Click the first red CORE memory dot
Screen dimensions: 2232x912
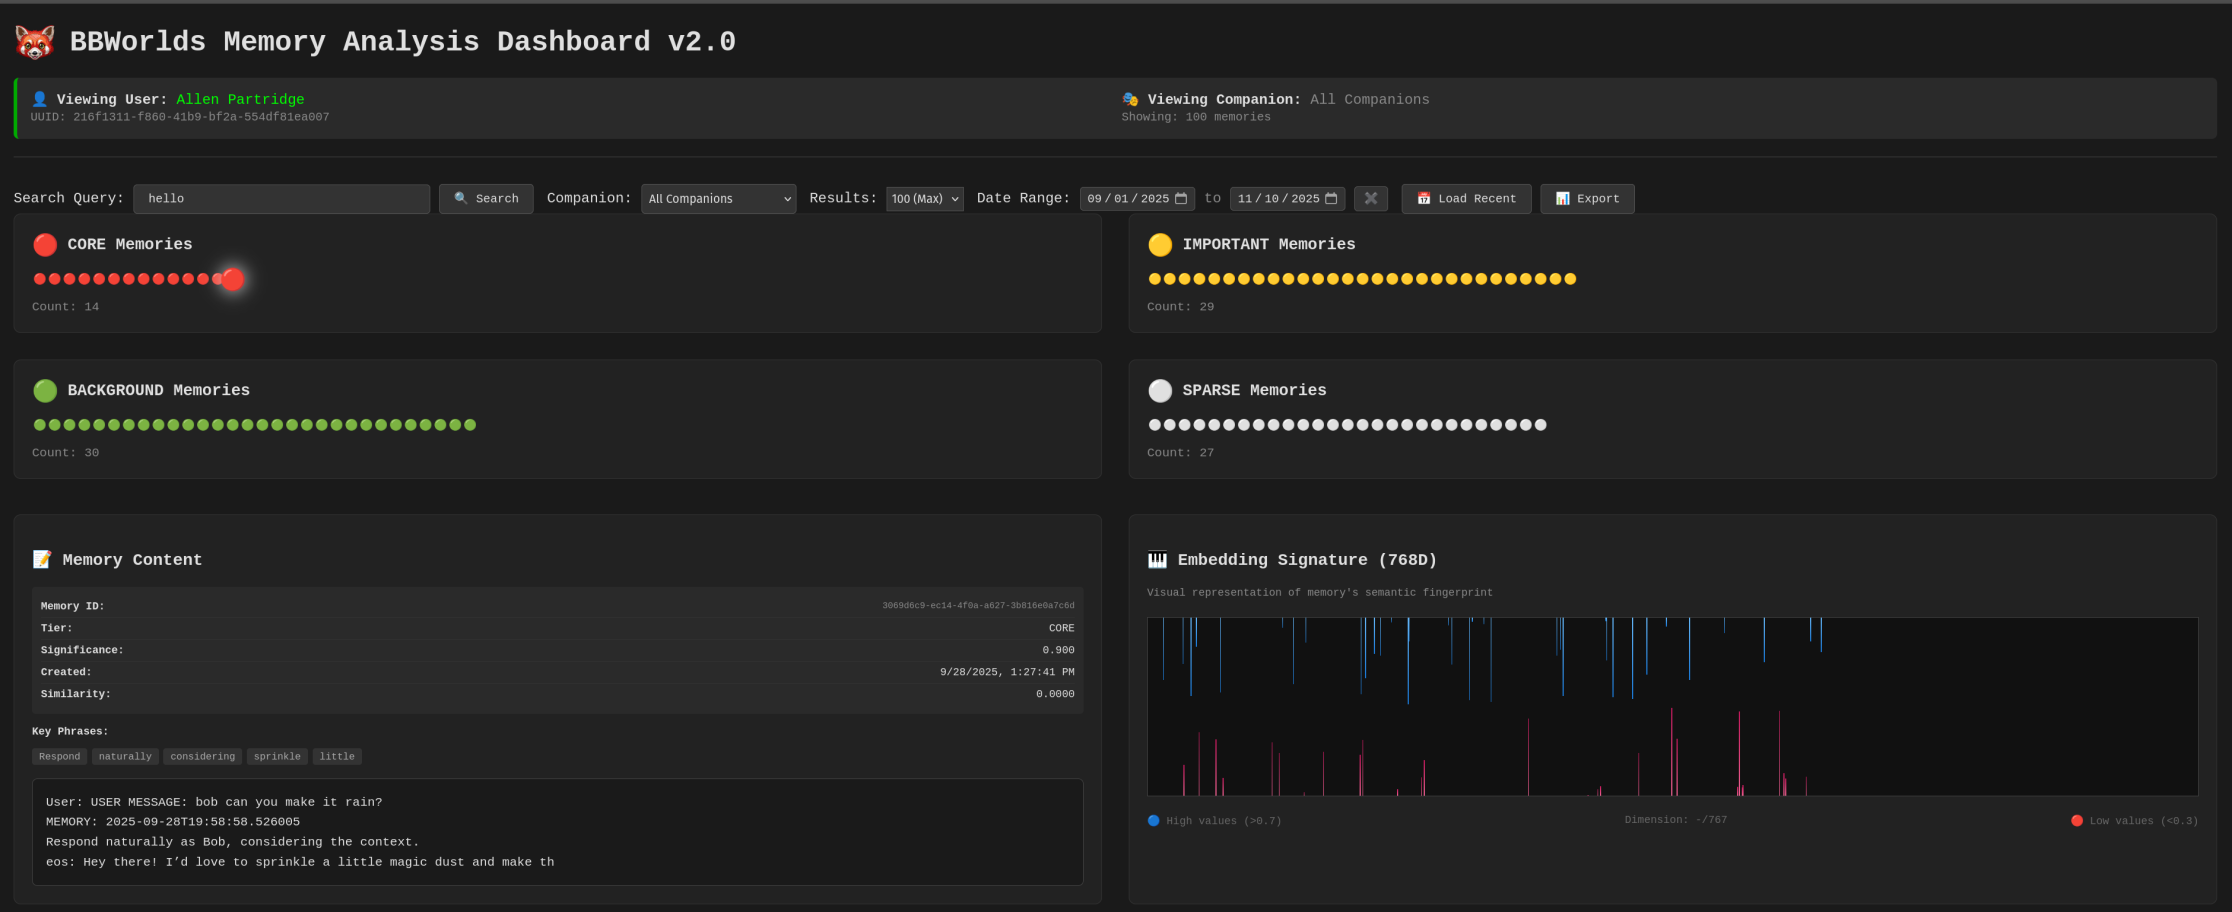click(40, 279)
